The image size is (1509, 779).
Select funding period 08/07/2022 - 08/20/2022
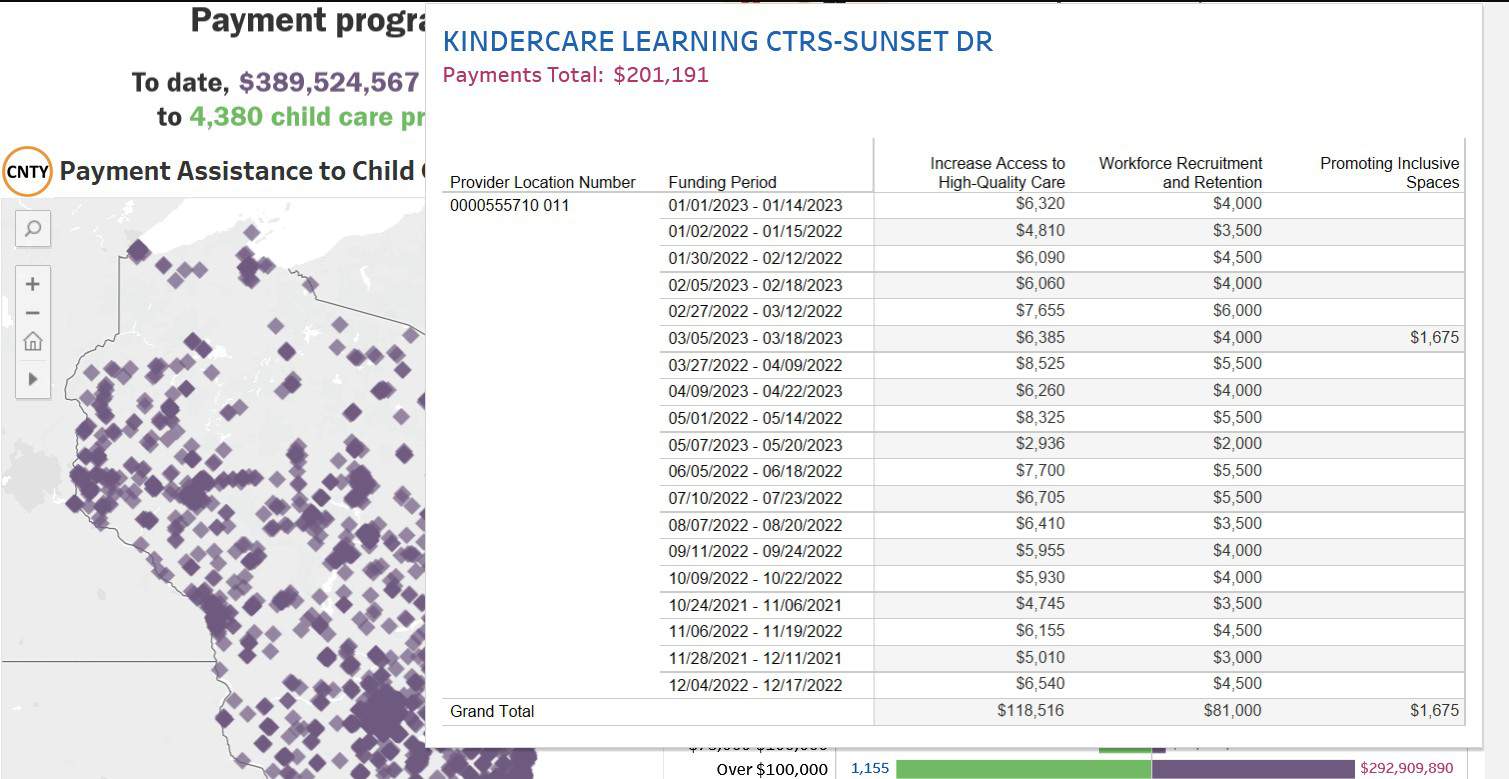tap(755, 525)
